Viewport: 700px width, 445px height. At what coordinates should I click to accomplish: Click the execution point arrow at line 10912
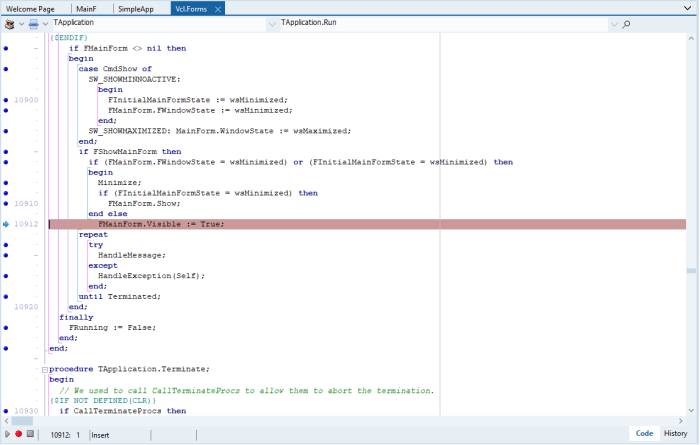6,224
